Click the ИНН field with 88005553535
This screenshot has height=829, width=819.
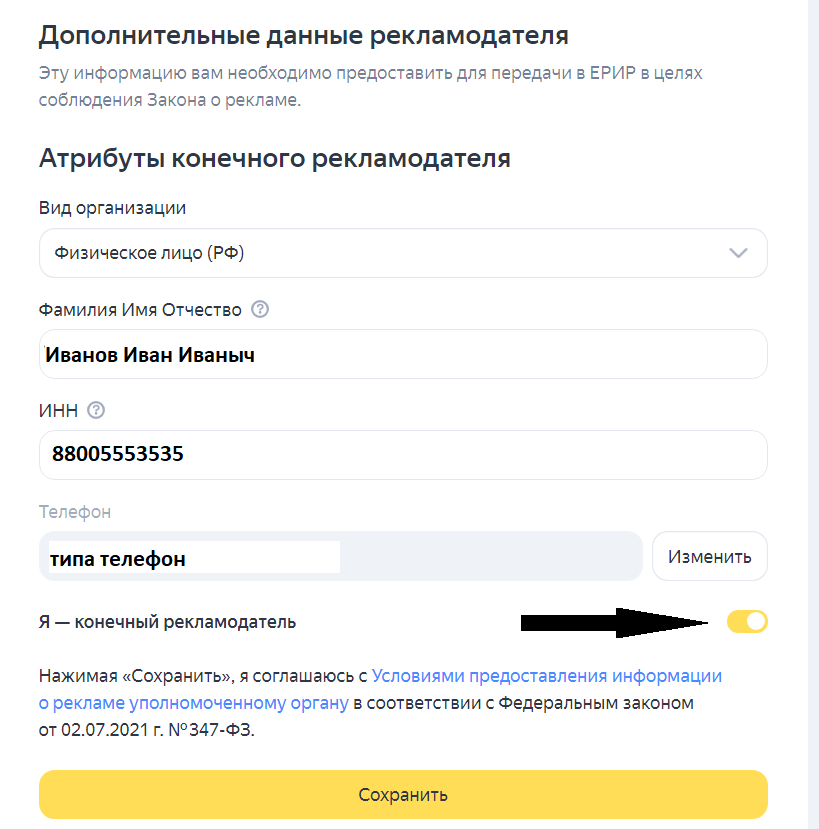(x=403, y=455)
